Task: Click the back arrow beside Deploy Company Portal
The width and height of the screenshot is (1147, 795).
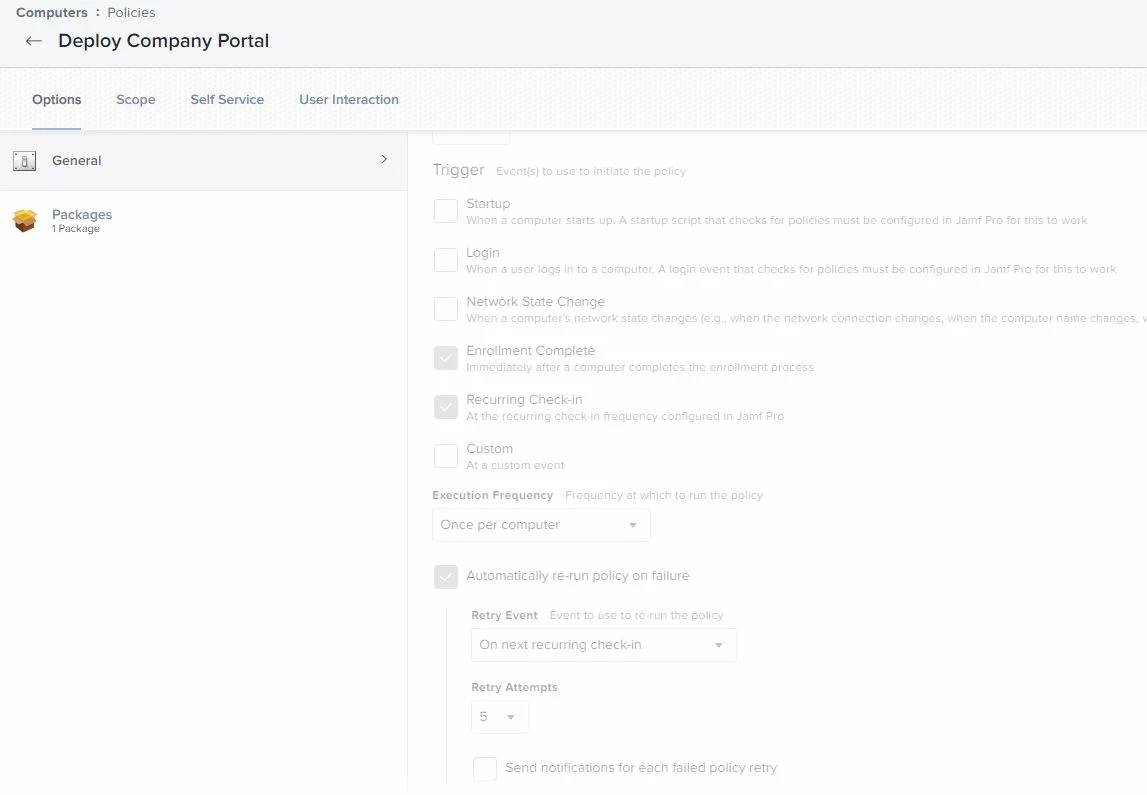Action: pos(34,41)
